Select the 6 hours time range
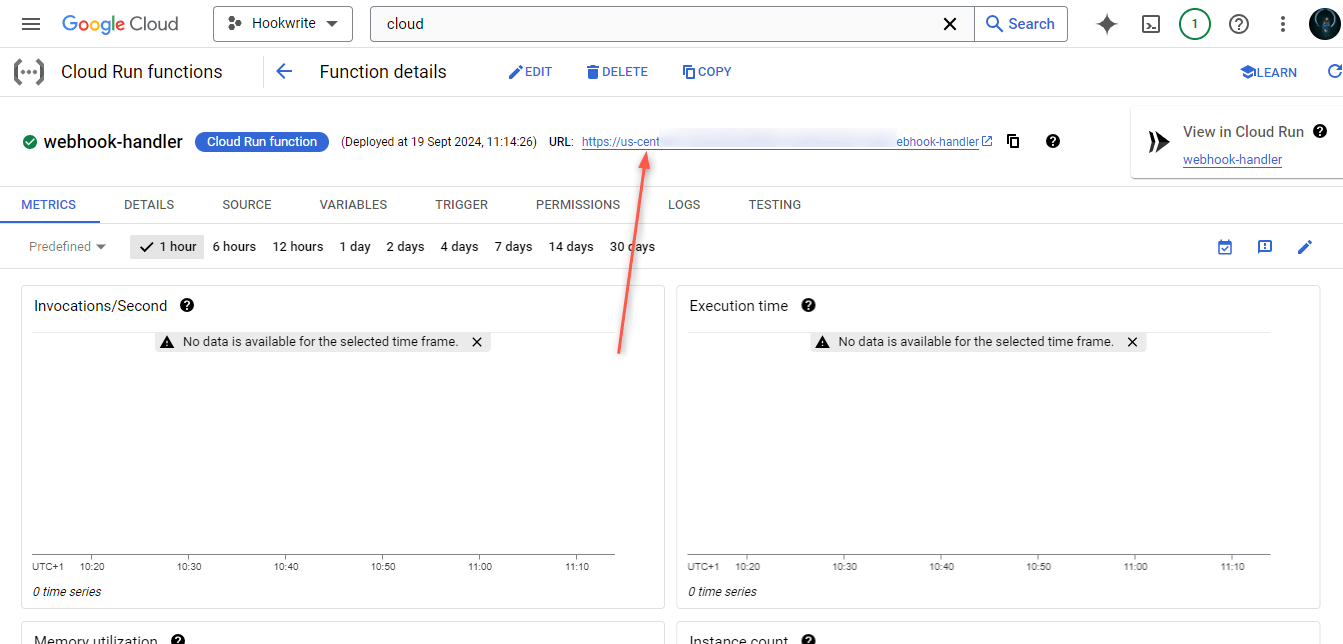The width and height of the screenshot is (1343, 644). [233, 246]
